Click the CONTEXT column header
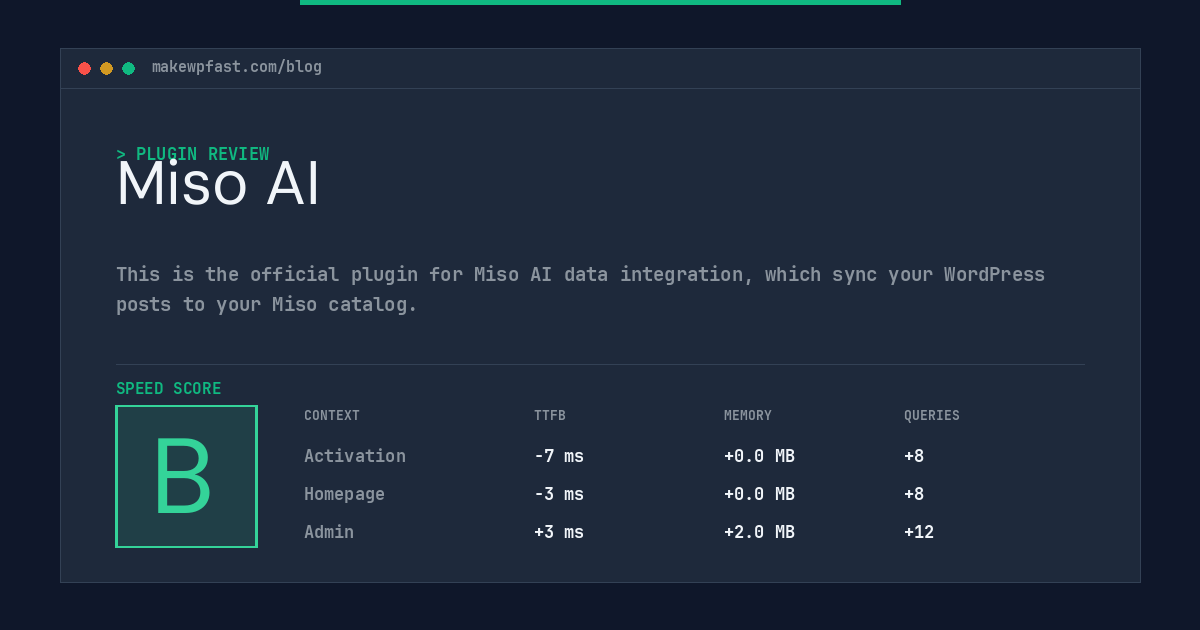Screen dimensions: 1200x630 click(332, 416)
